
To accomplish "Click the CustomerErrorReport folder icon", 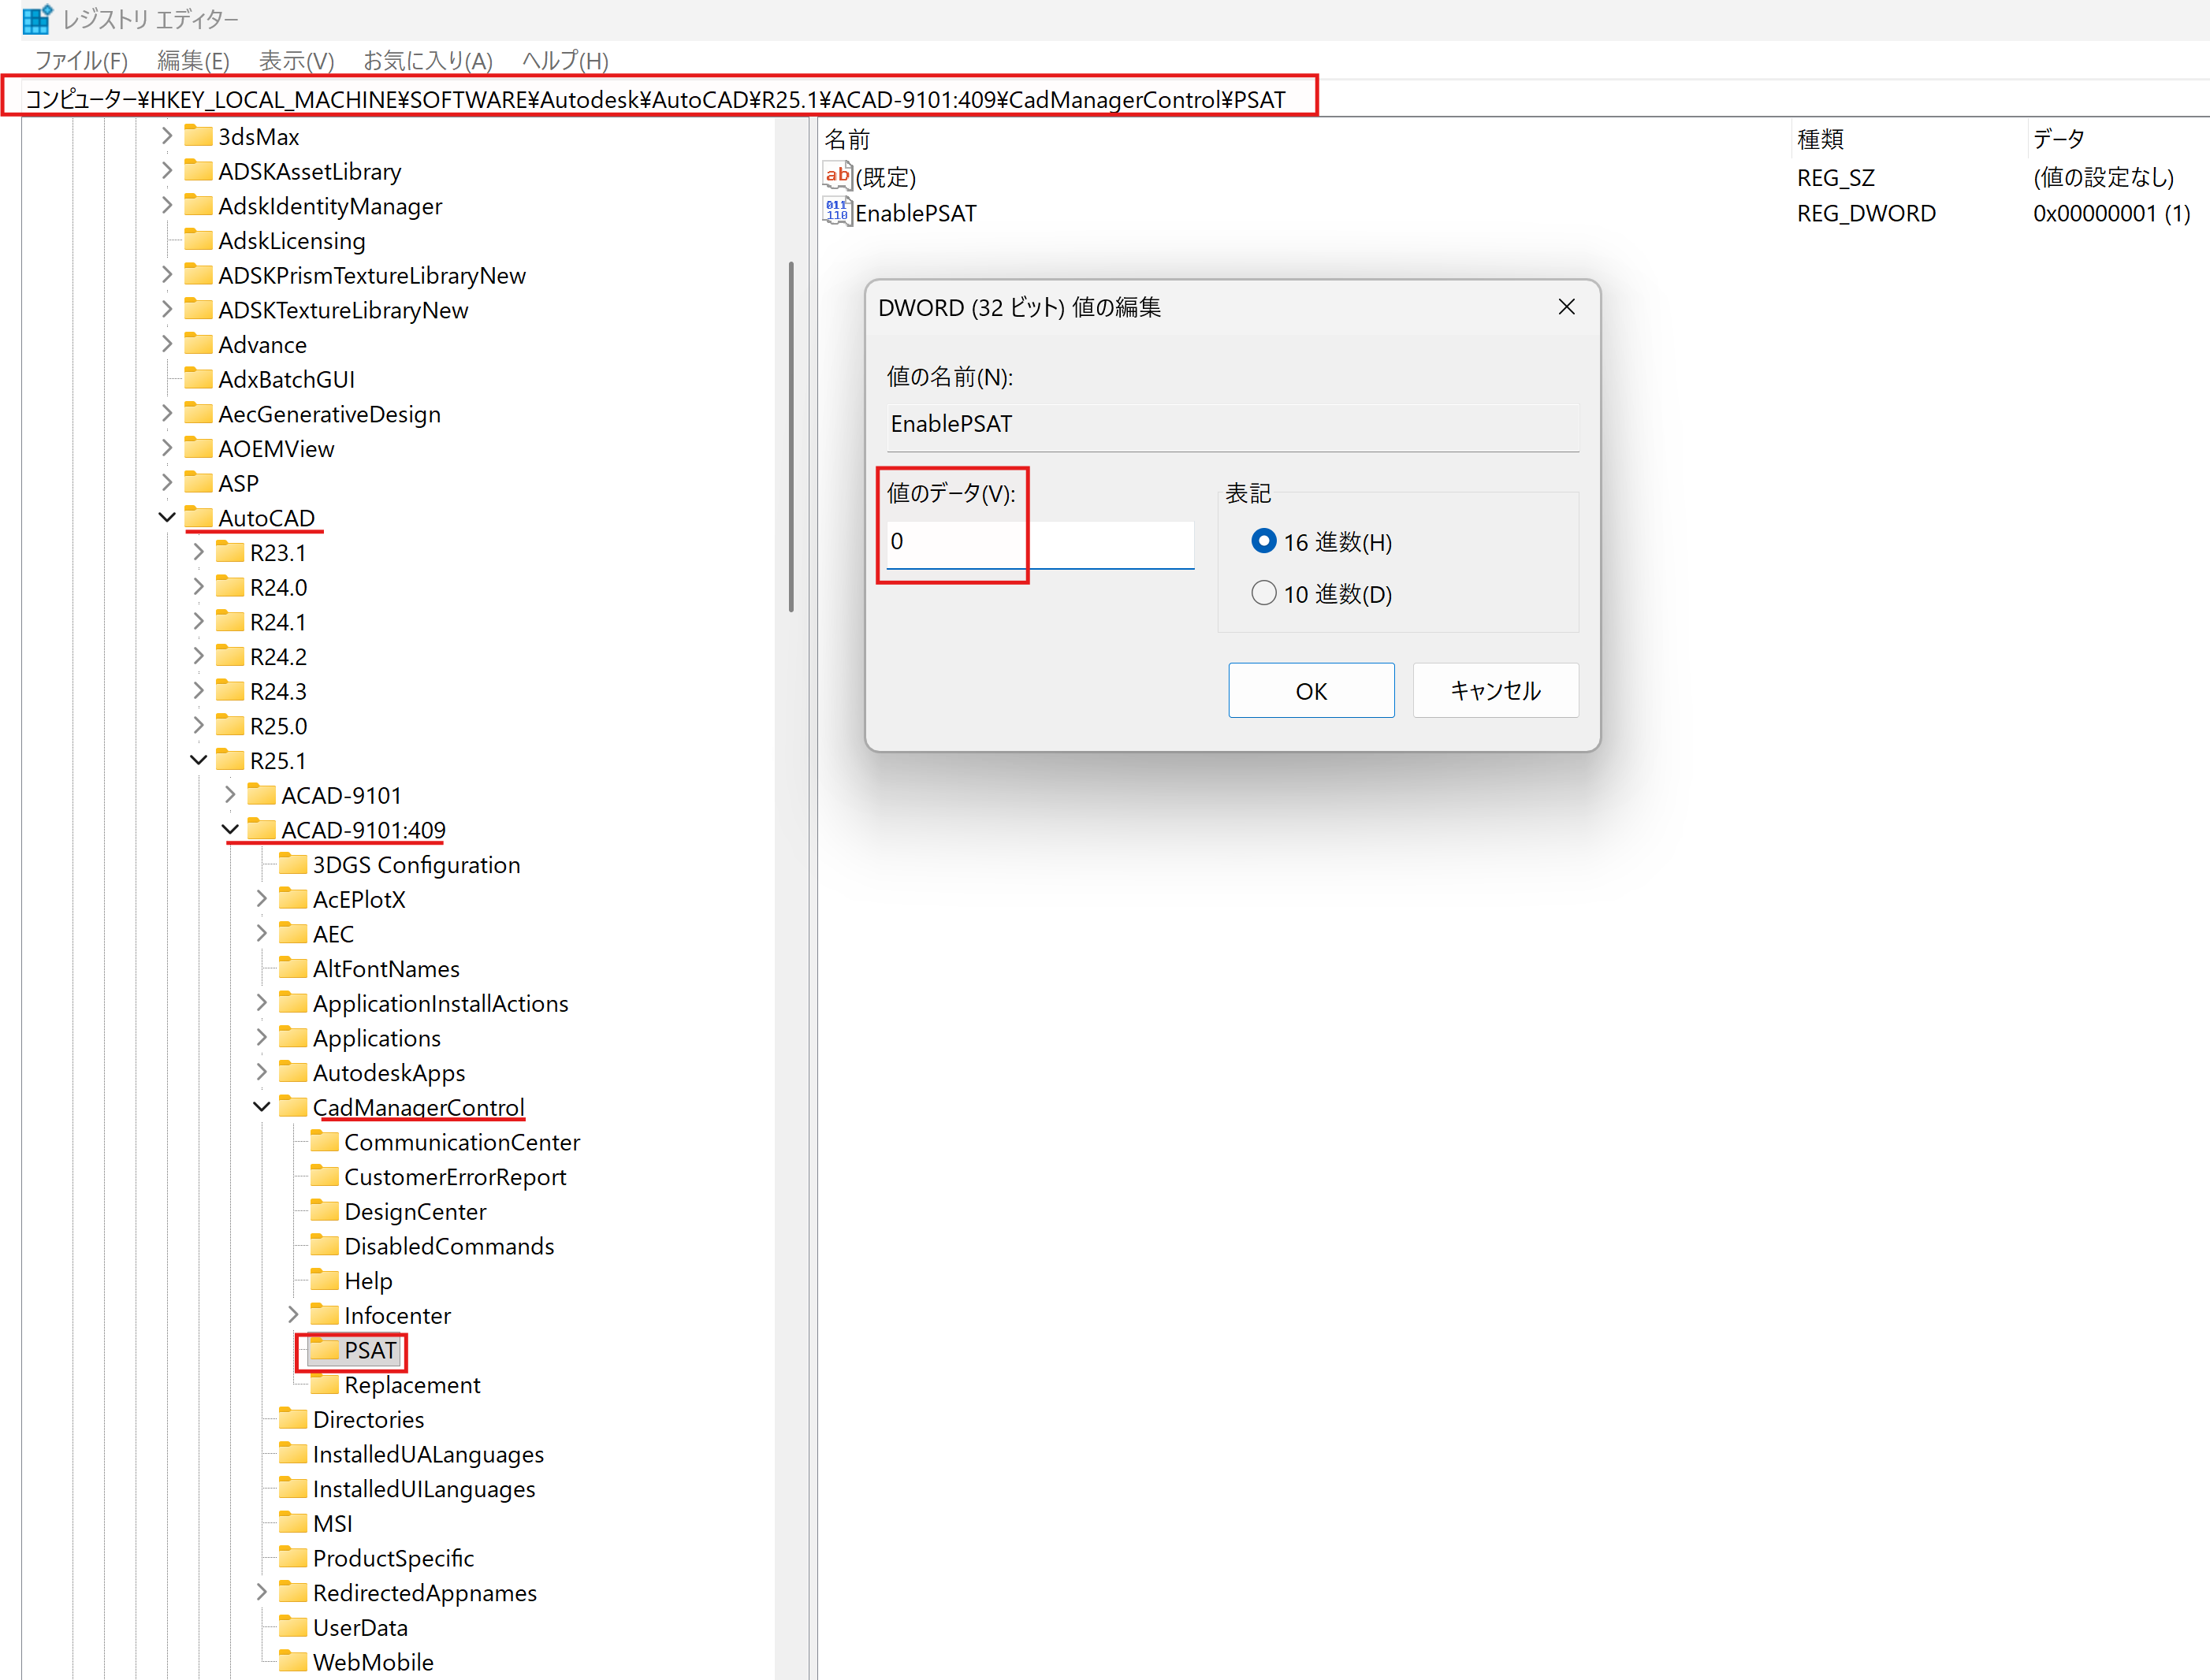I will pos(324,1176).
